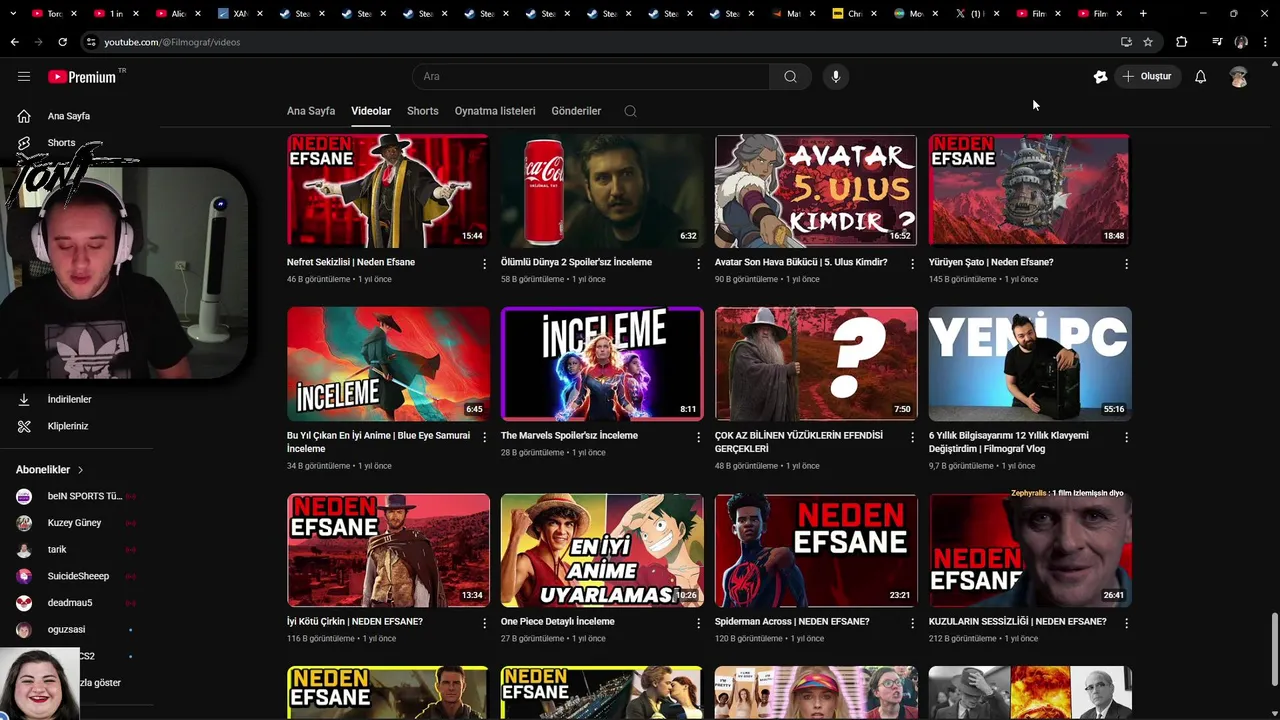Image resolution: width=1280 pixels, height=720 pixels.
Task: Click the browser tab search dropdown
Action: pos(14,13)
